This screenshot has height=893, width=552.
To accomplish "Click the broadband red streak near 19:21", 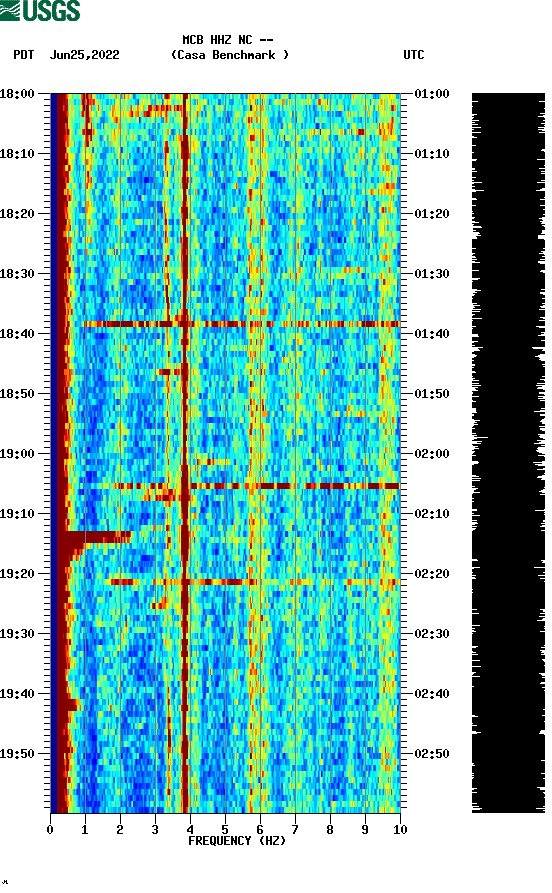I will 252,582.
